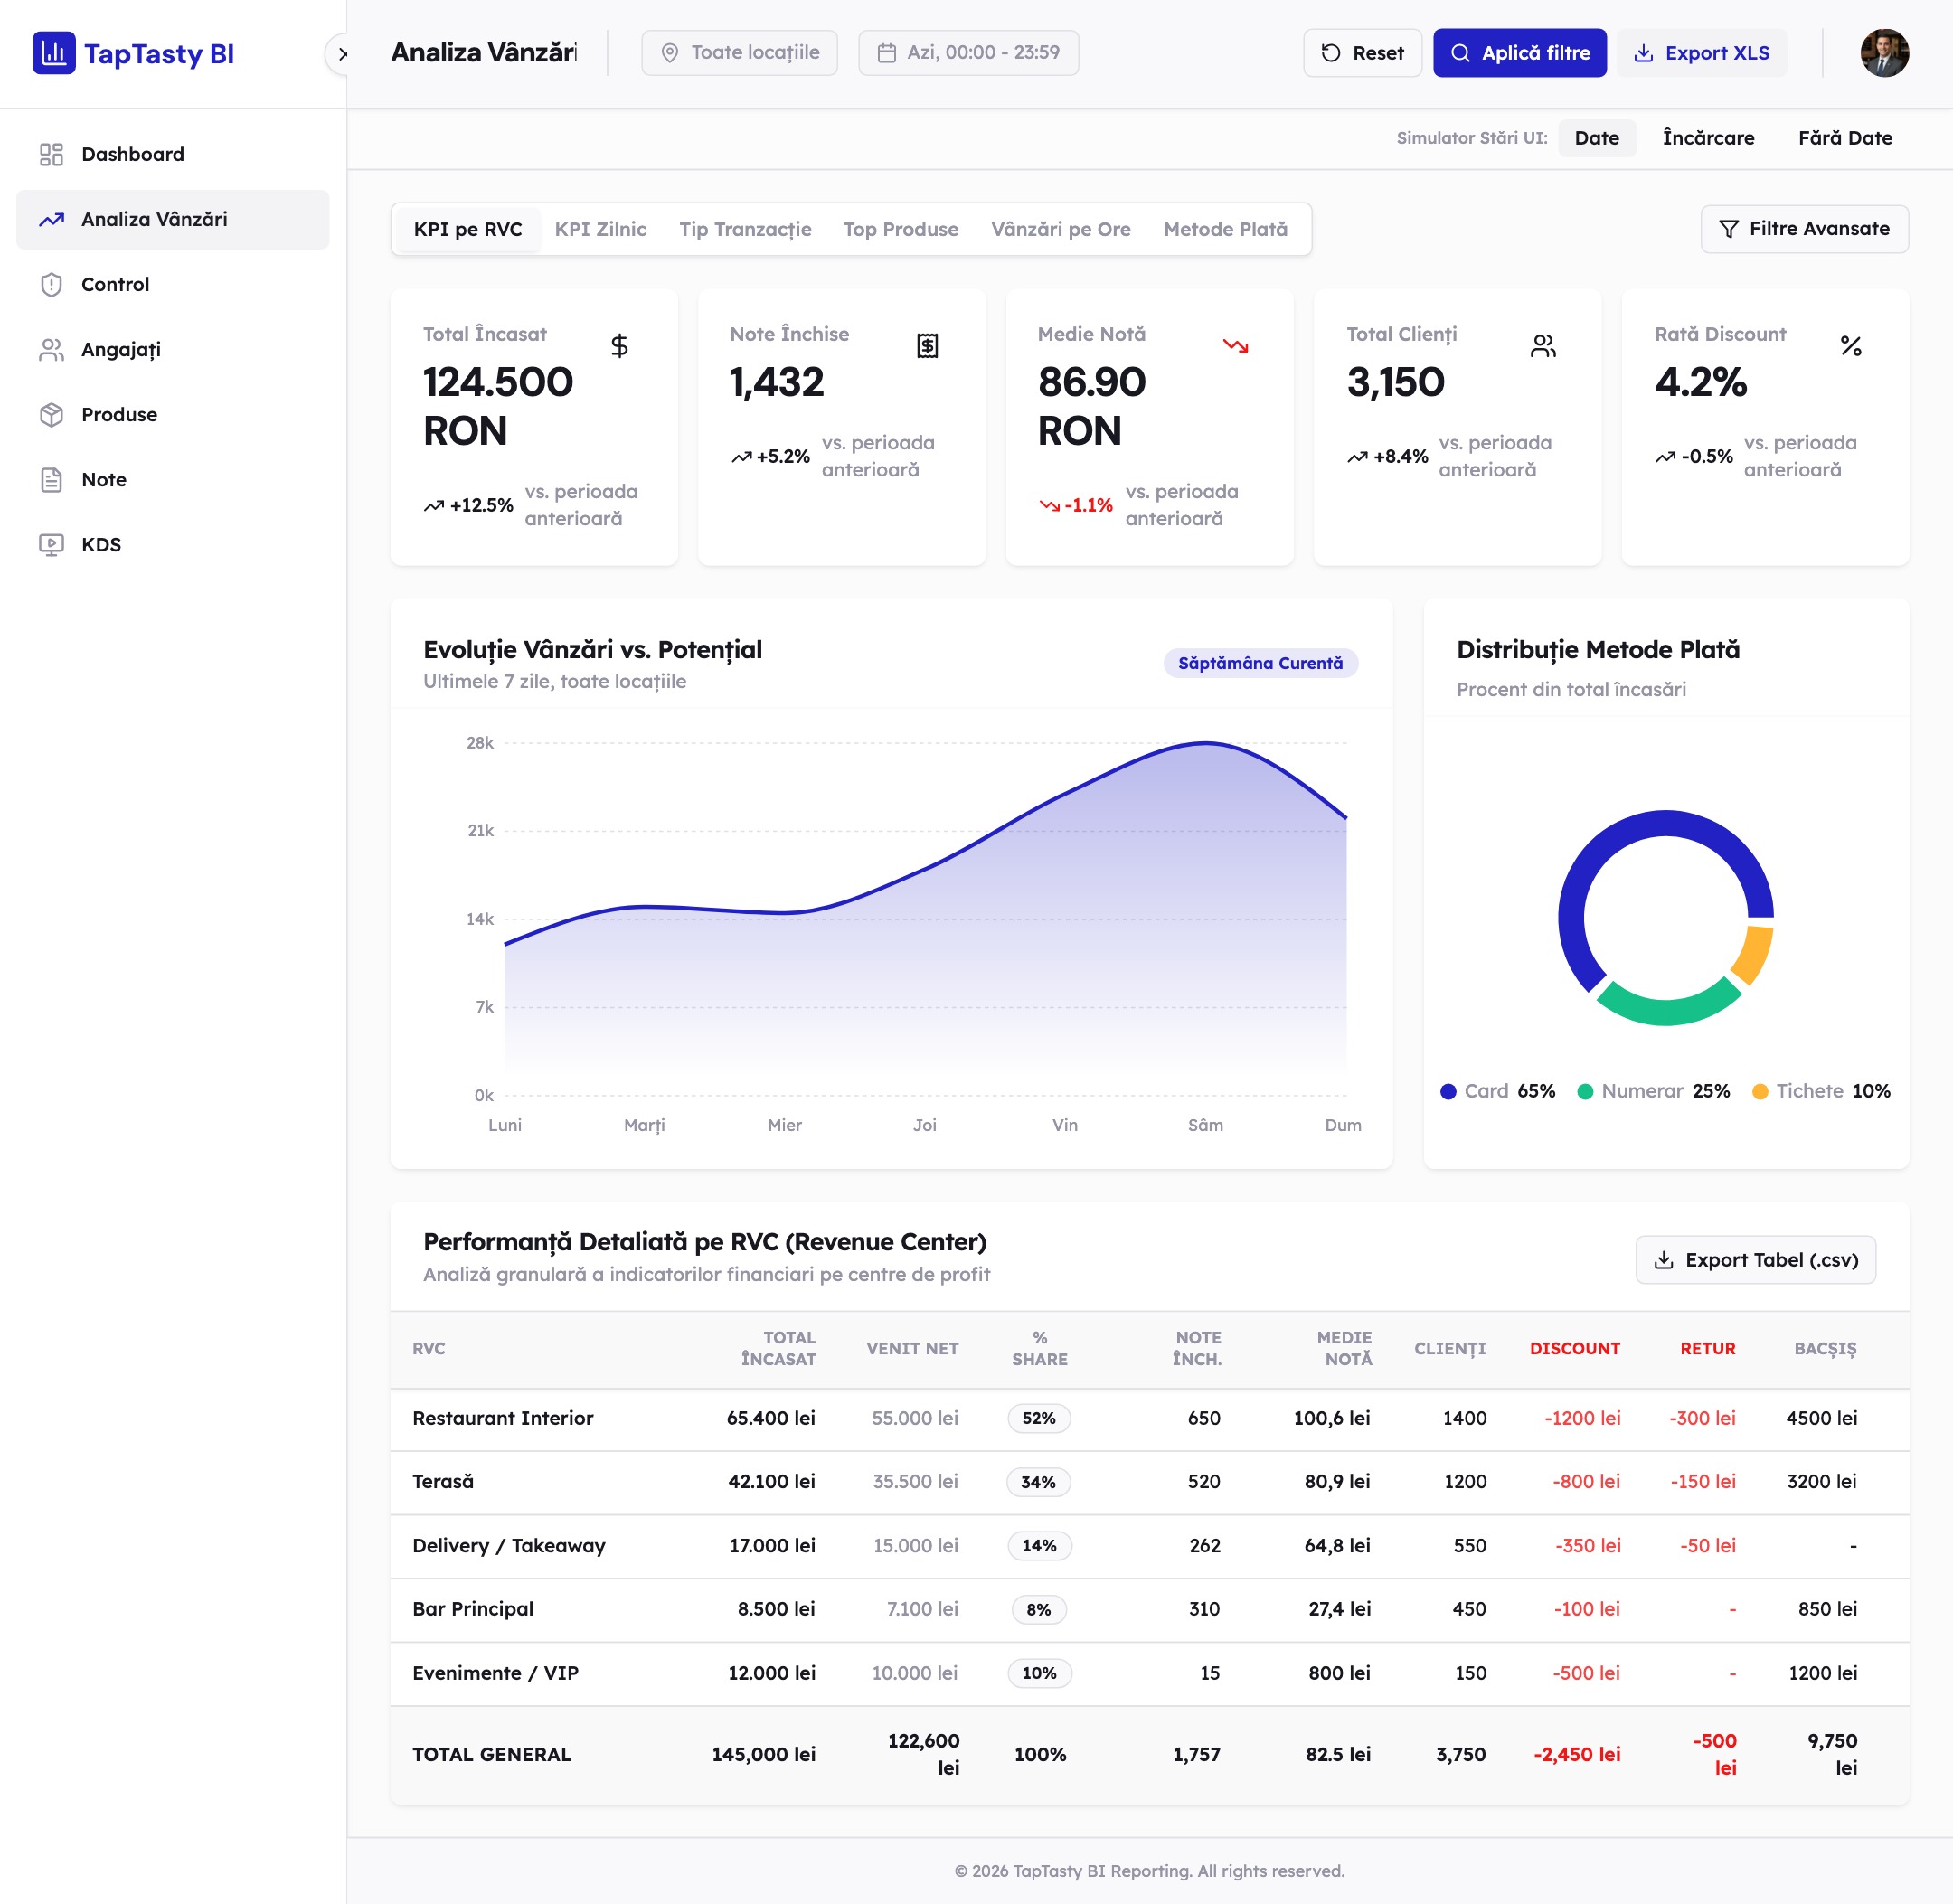
Task: Click the Analiza Vânzări trend icon
Action: click(51, 219)
